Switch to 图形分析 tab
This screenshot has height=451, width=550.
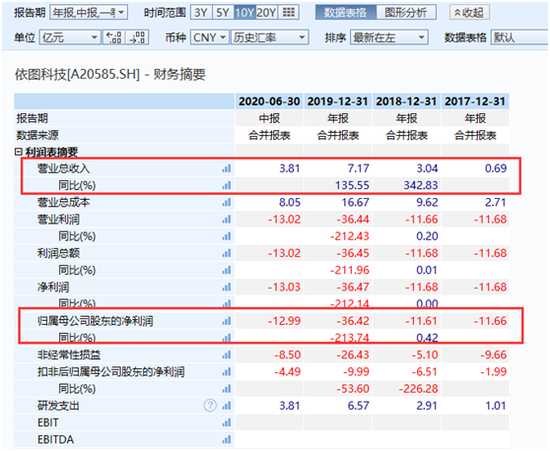tap(406, 13)
